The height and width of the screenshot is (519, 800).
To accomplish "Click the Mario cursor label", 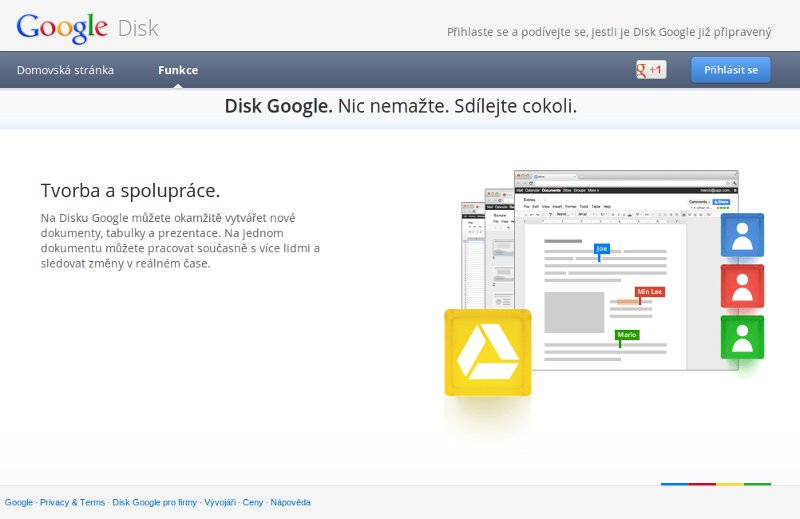I will coord(627,335).
